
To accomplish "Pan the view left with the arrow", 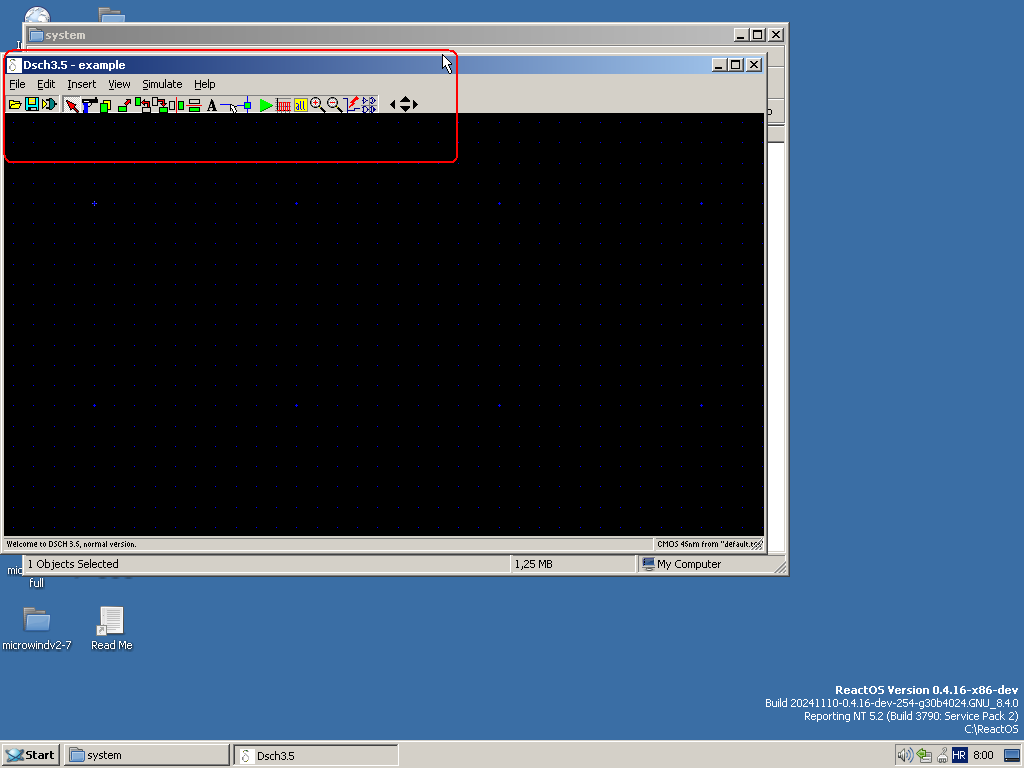I will coord(392,104).
